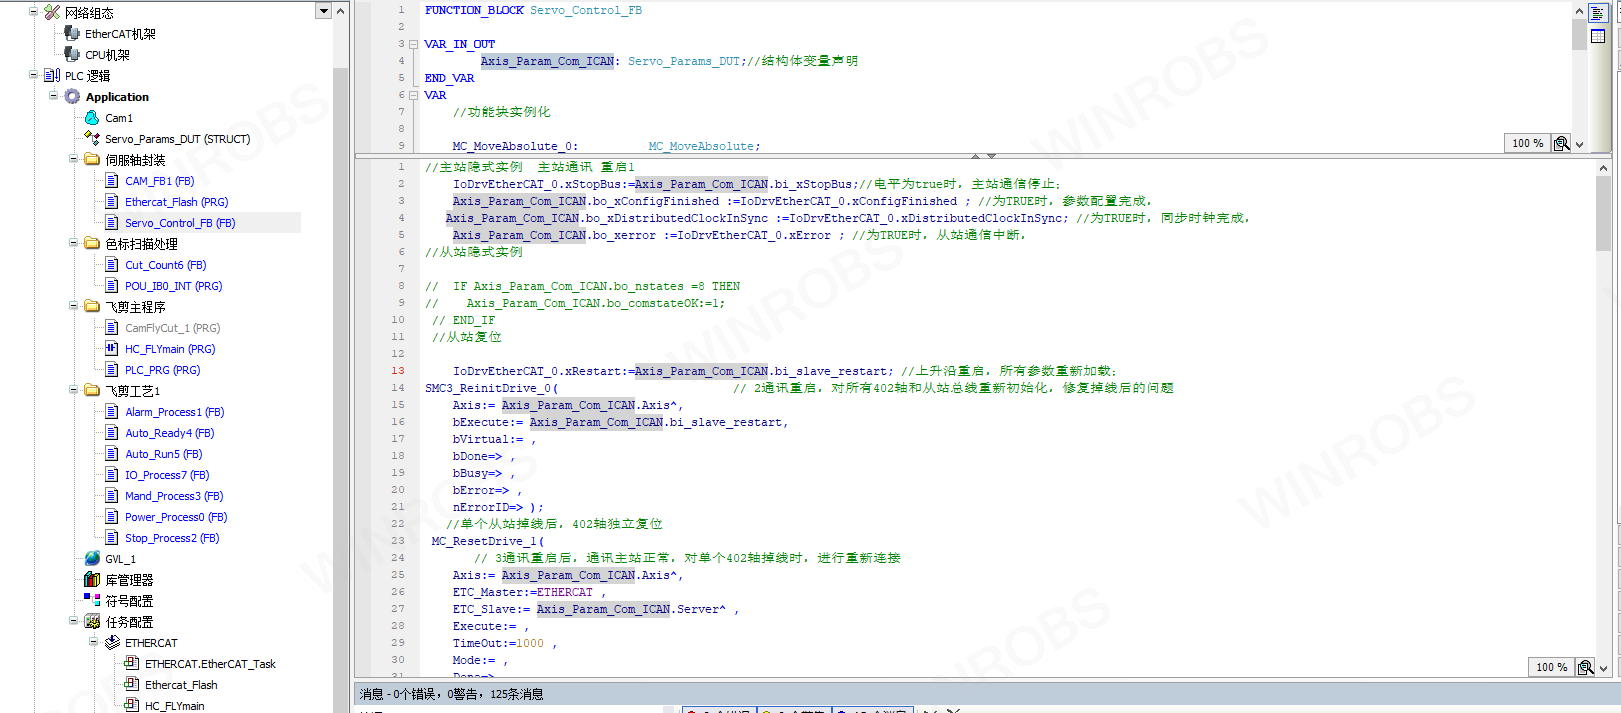The image size is (1621, 713).
Task: Open 符号配置 symbol configuration
Action: [129, 601]
